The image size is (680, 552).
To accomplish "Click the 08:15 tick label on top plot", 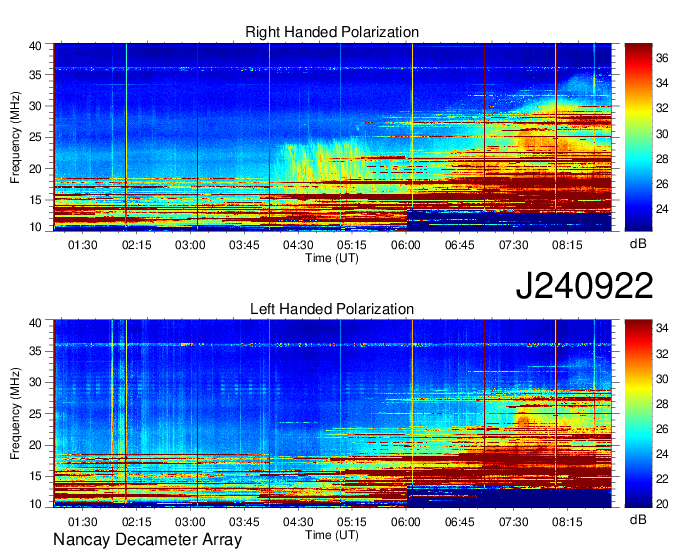I will point(567,245).
